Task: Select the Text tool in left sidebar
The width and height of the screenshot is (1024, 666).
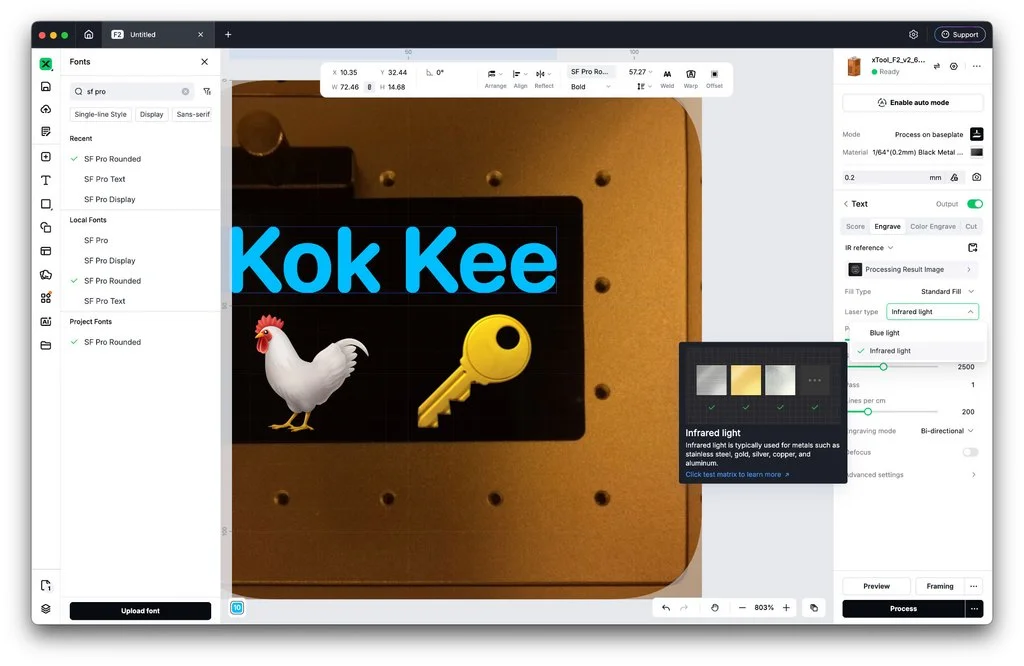Action: 46,180
